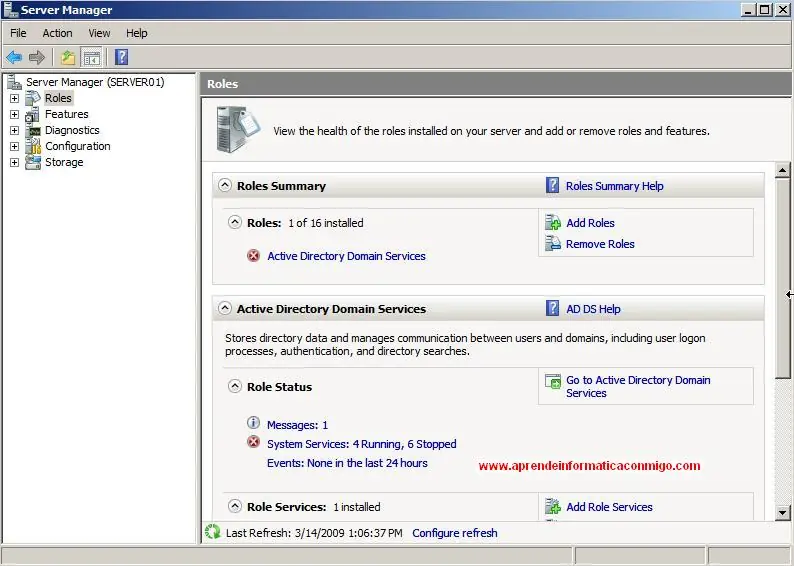This screenshot has height=566, width=794.
Task: Open the Action menu
Action: 57,33
